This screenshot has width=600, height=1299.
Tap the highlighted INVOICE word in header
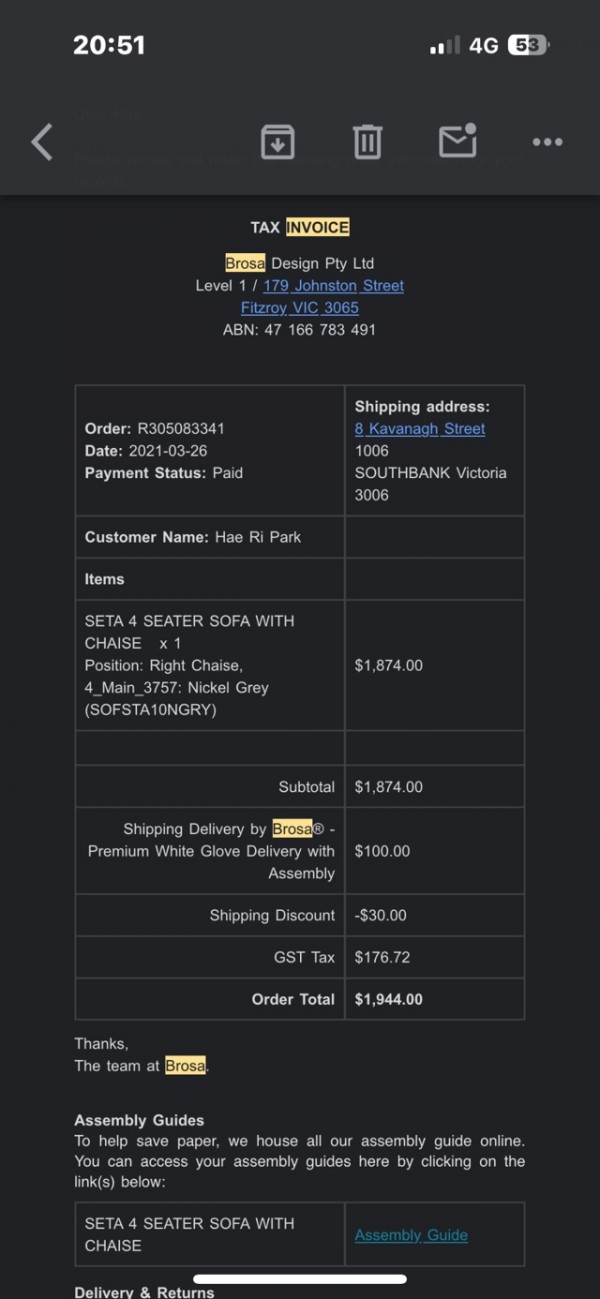tap(318, 228)
